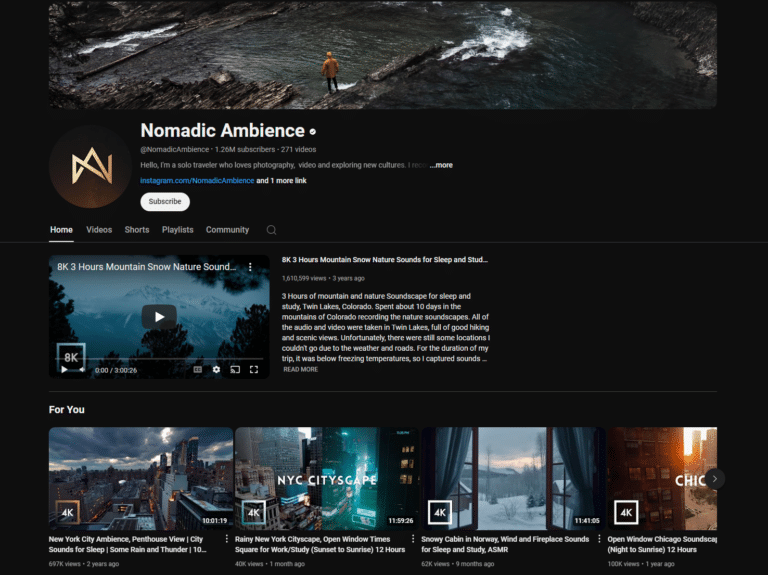This screenshot has width=768, height=575.
Task: Open the instagram.com/NomadicAmbience link
Action: click(x=197, y=181)
